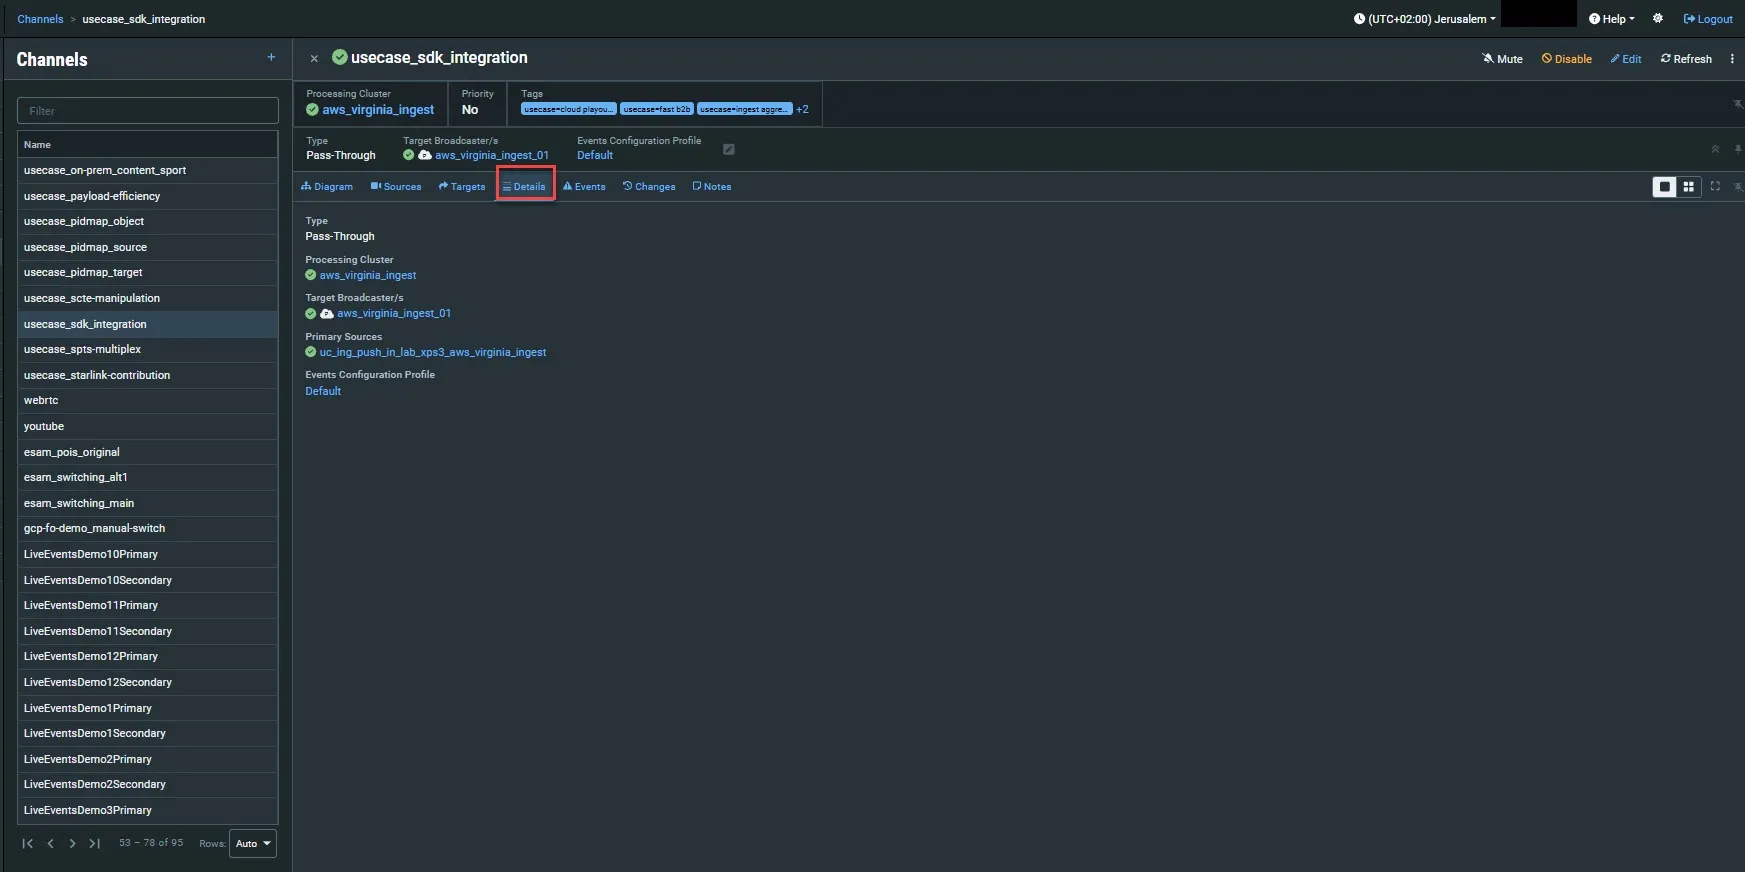Click the channel Filter input field
1745x872 pixels.
(x=148, y=111)
